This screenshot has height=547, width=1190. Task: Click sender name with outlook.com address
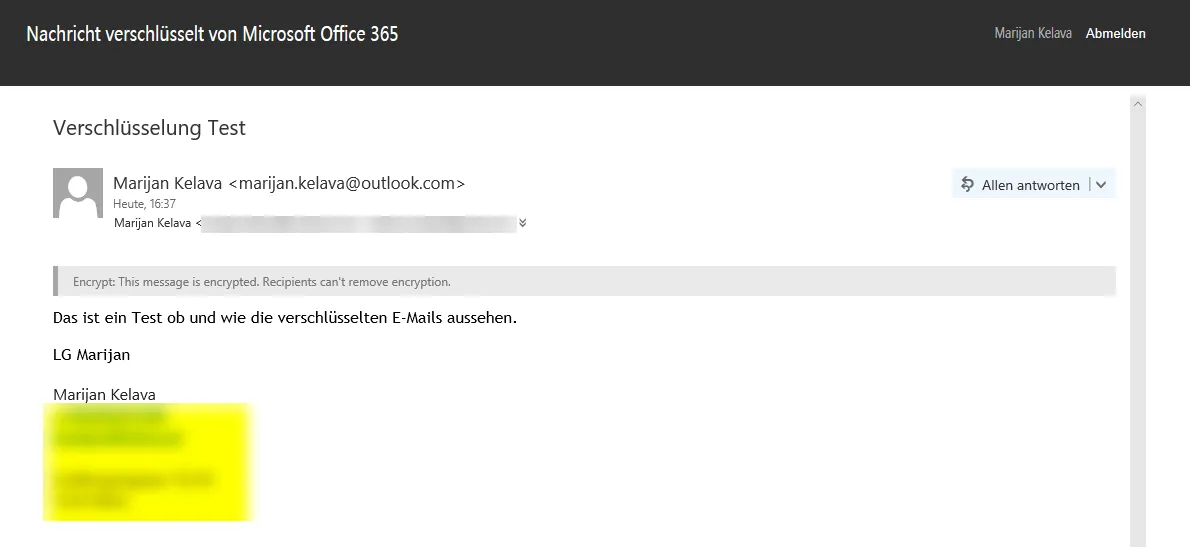coord(289,183)
